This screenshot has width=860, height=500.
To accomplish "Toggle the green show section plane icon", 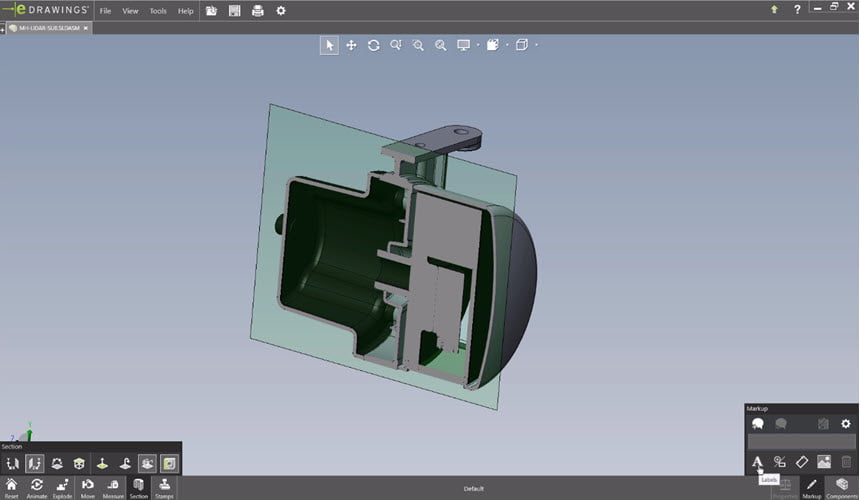I will (x=169, y=464).
